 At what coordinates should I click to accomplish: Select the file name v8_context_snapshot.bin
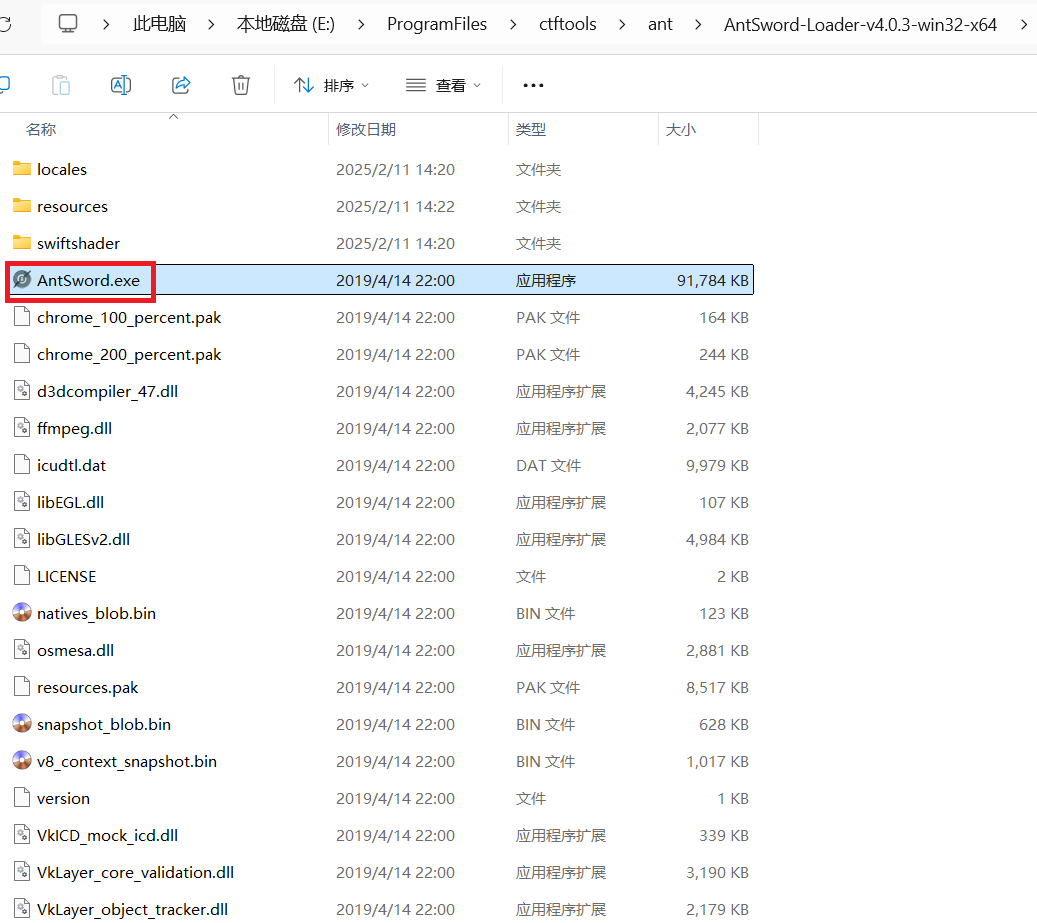126,762
